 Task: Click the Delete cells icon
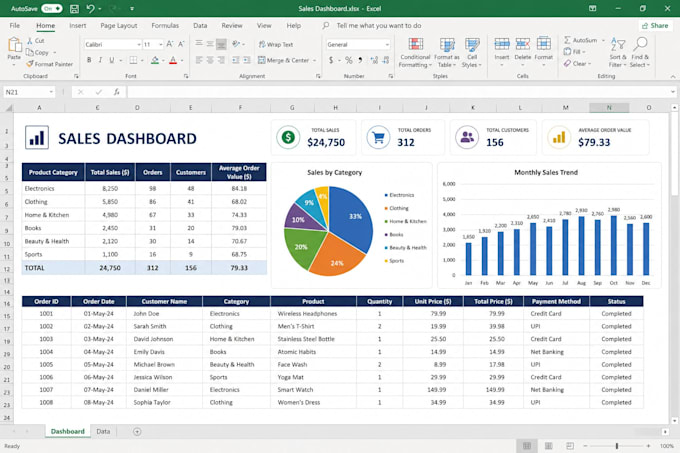click(523, 44)
